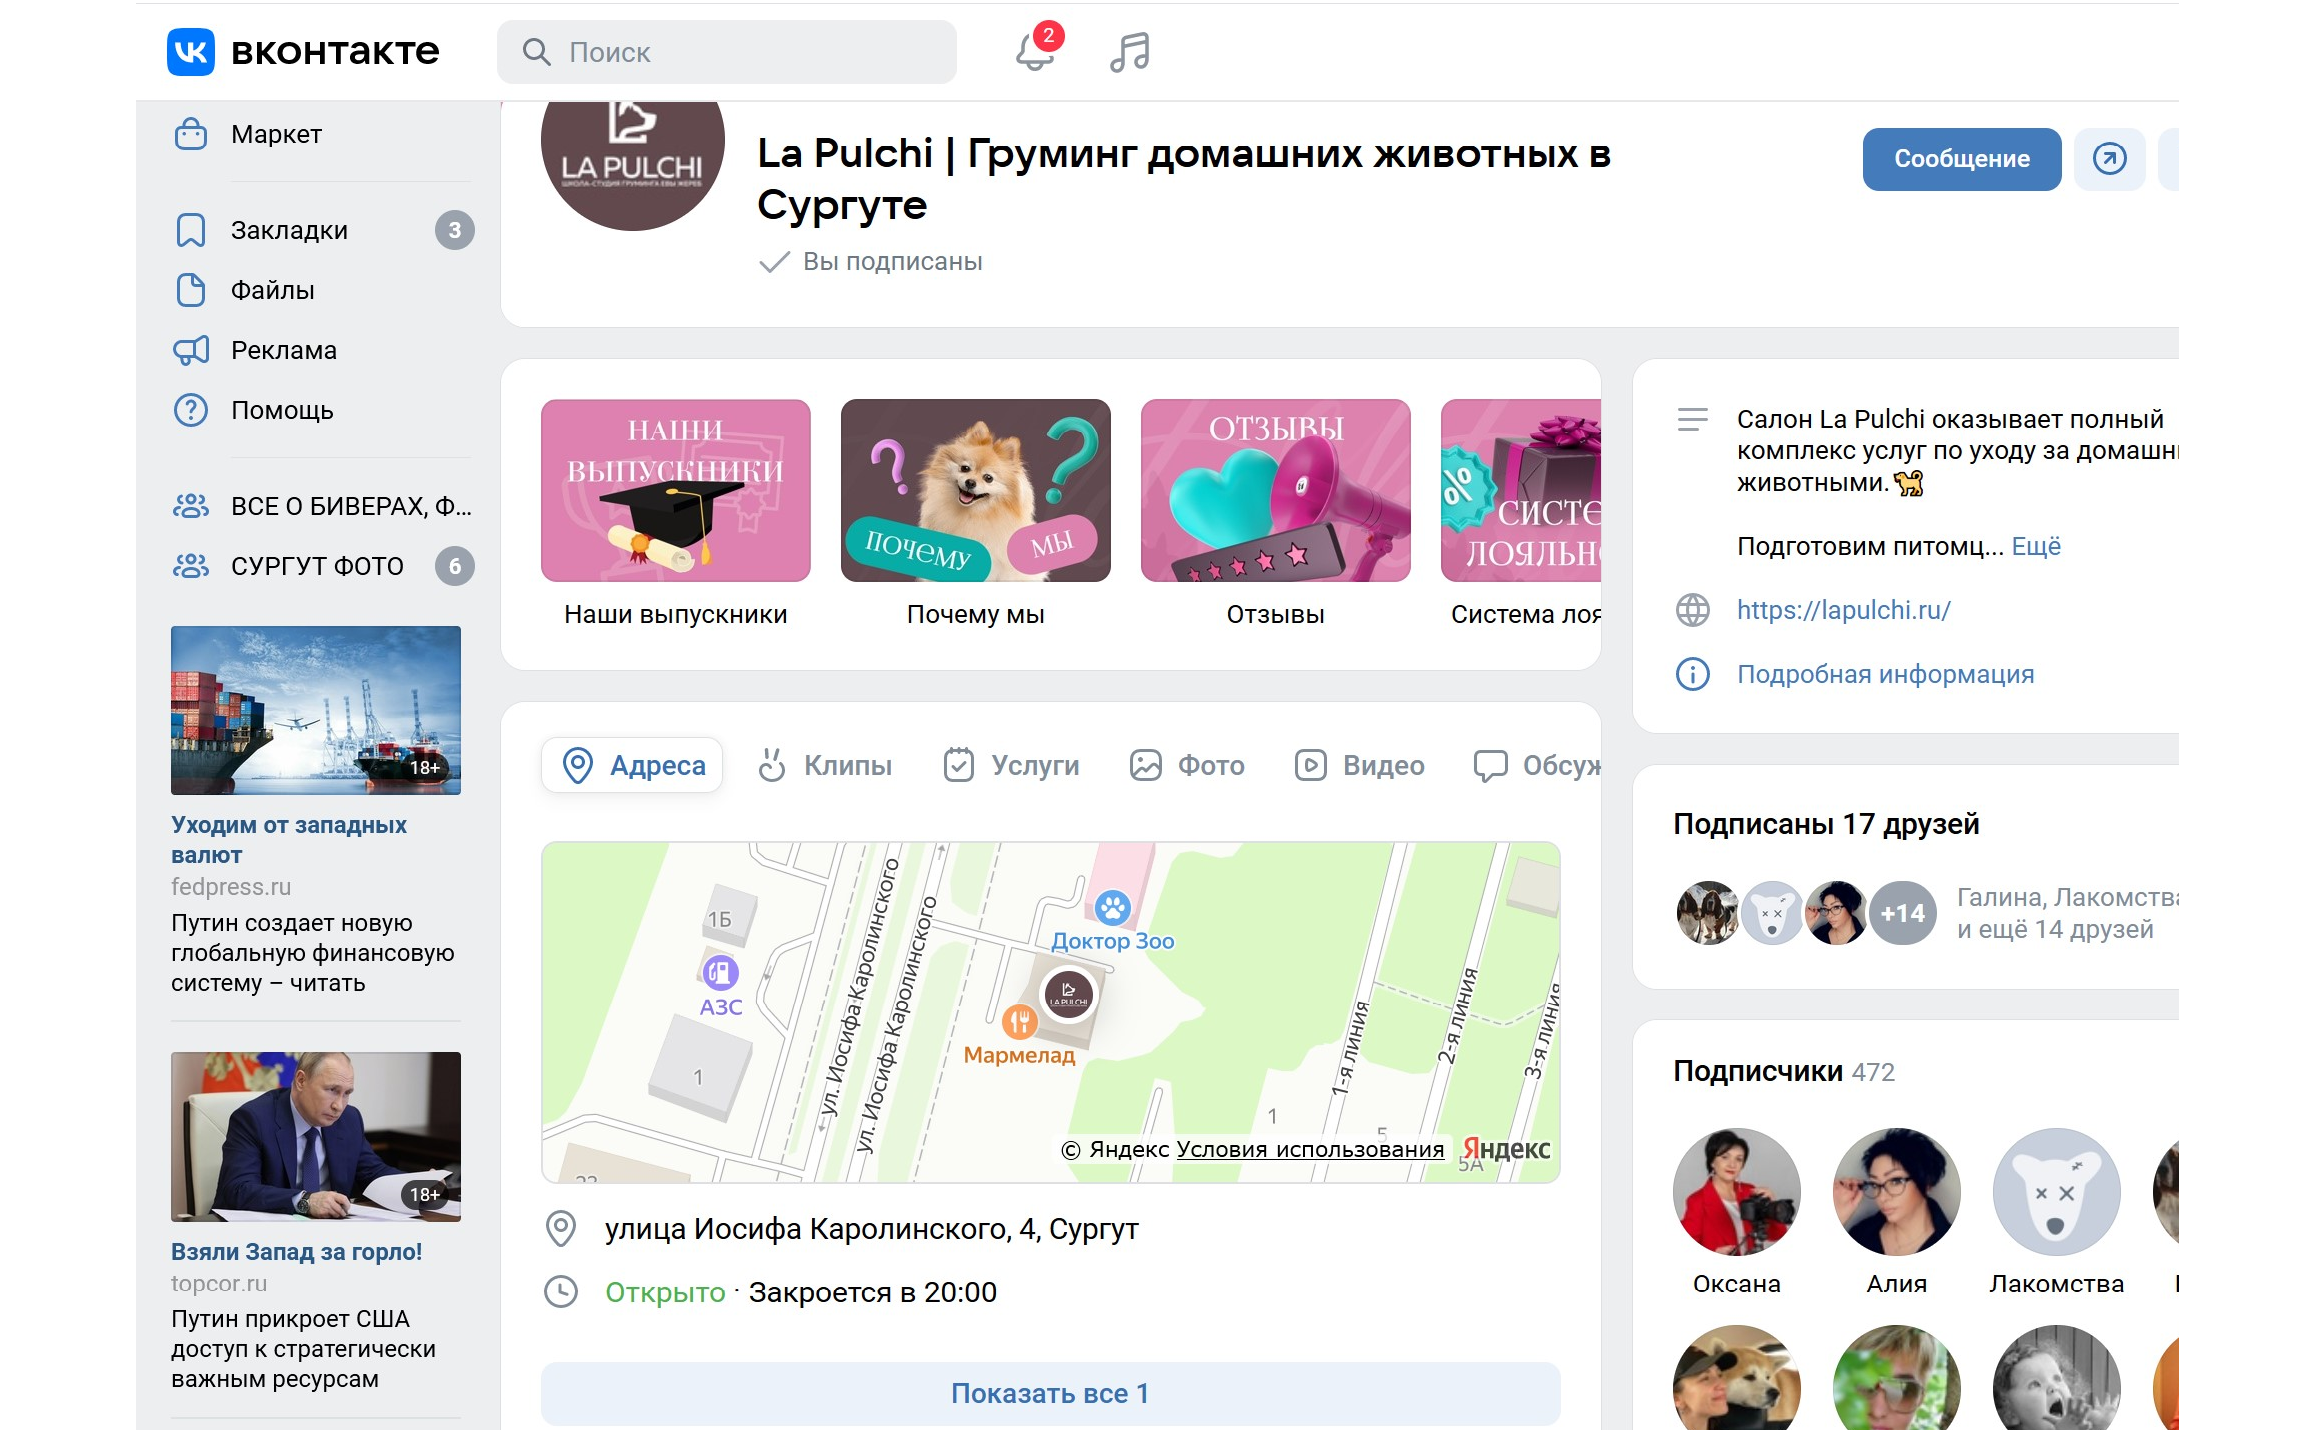Open VK Music via the note icon
The image size is (2304, 1430).
1130,52
